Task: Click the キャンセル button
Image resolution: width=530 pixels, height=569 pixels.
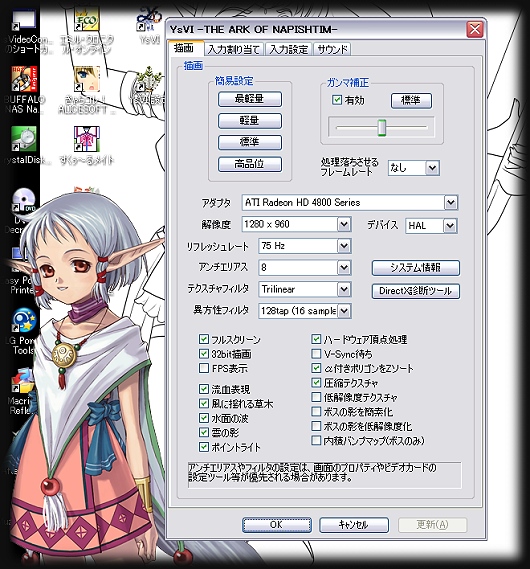Action: tap(354, 525)
